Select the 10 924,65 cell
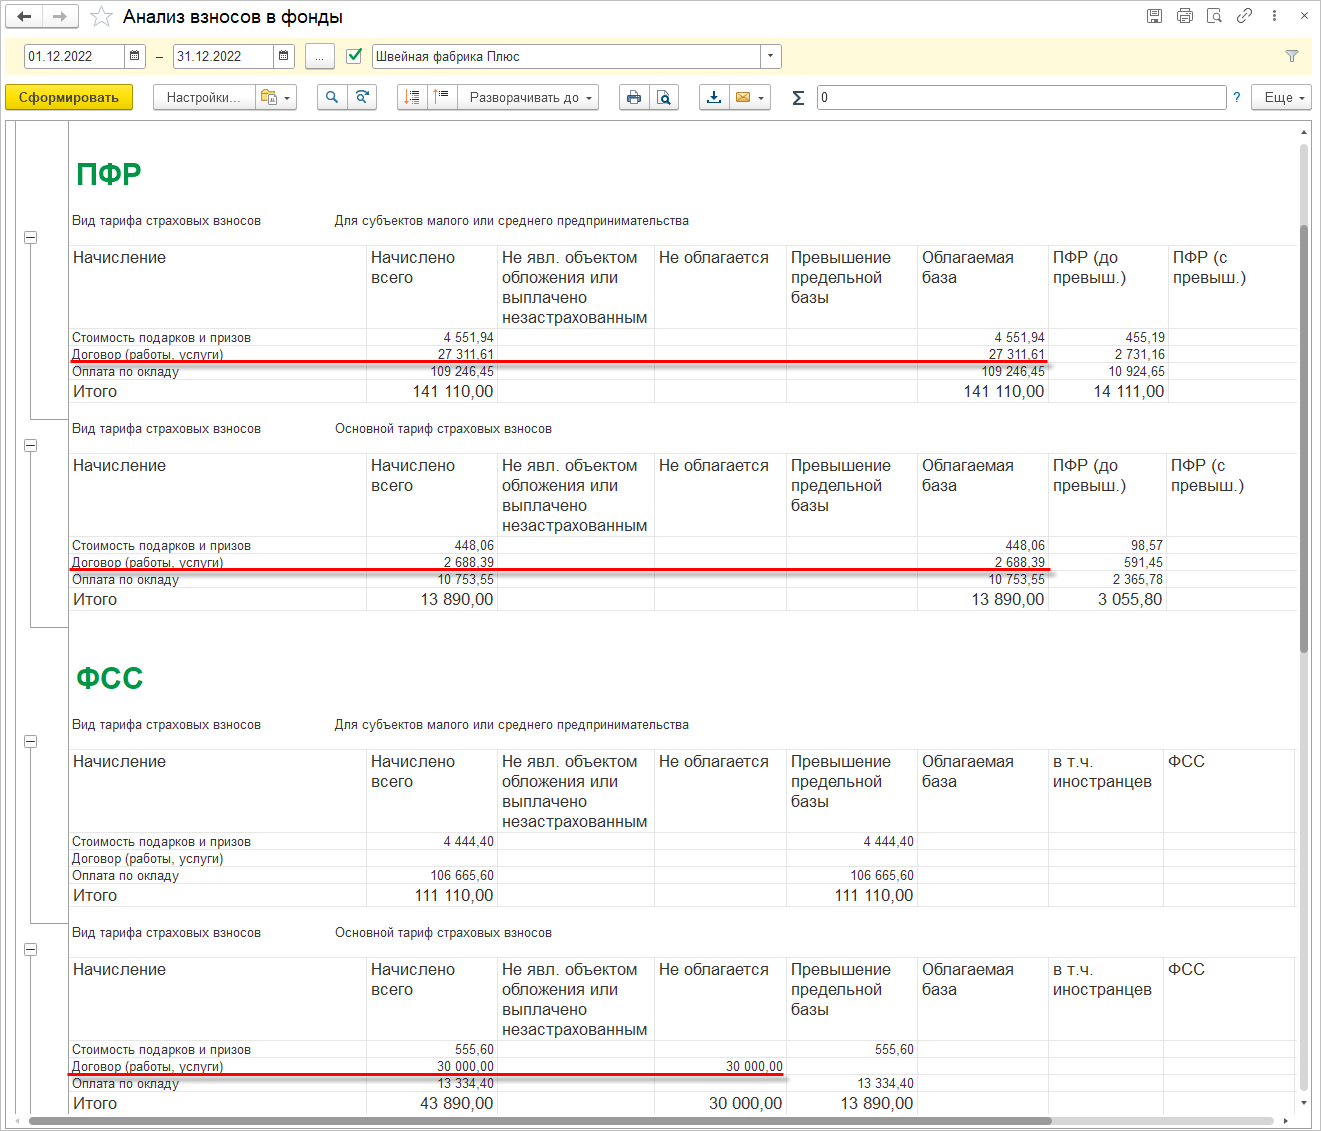The height and width of the screenshot is (1131, 1321). coord(1107,371)
